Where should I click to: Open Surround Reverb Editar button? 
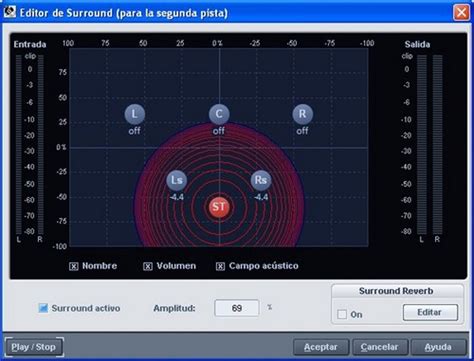click(430, 312)
